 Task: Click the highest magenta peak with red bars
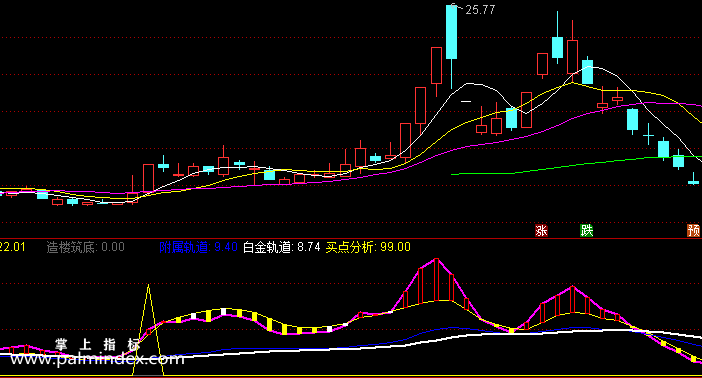[436, 260]
